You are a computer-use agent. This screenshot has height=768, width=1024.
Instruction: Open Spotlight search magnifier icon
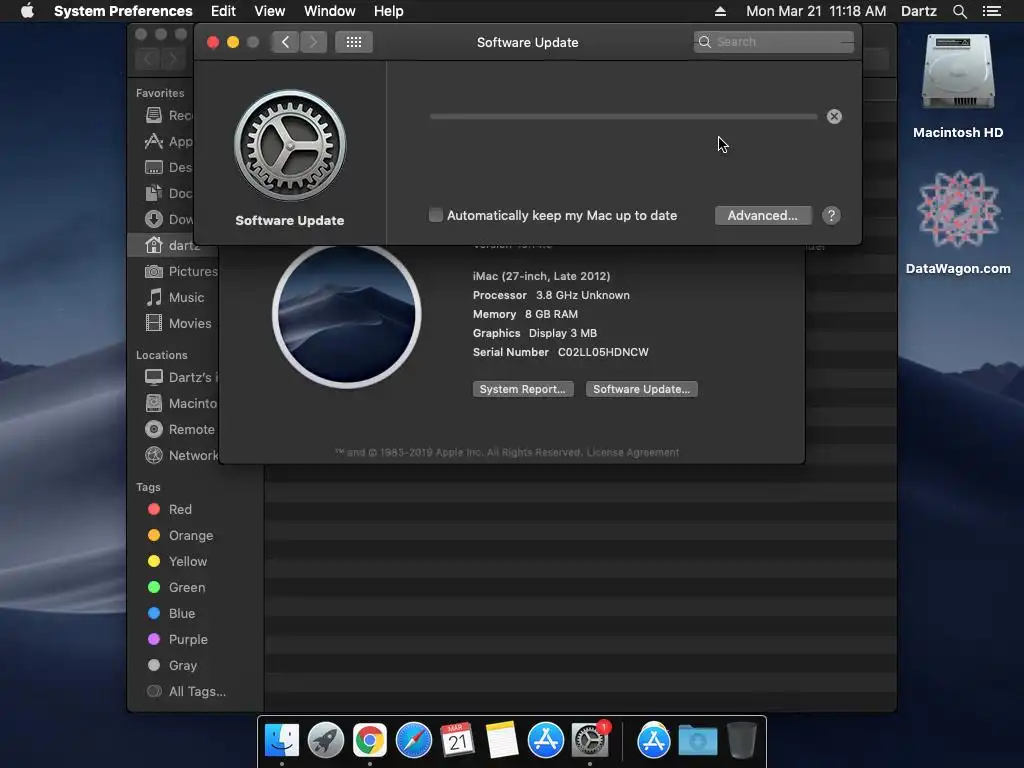point(959,11)
